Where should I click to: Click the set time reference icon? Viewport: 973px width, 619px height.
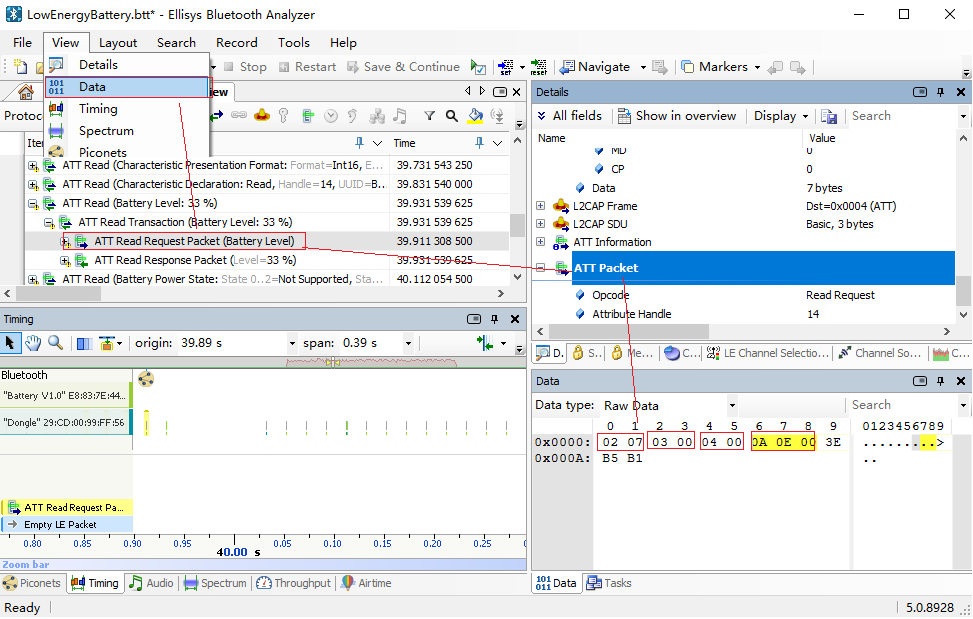pos(506,67)
